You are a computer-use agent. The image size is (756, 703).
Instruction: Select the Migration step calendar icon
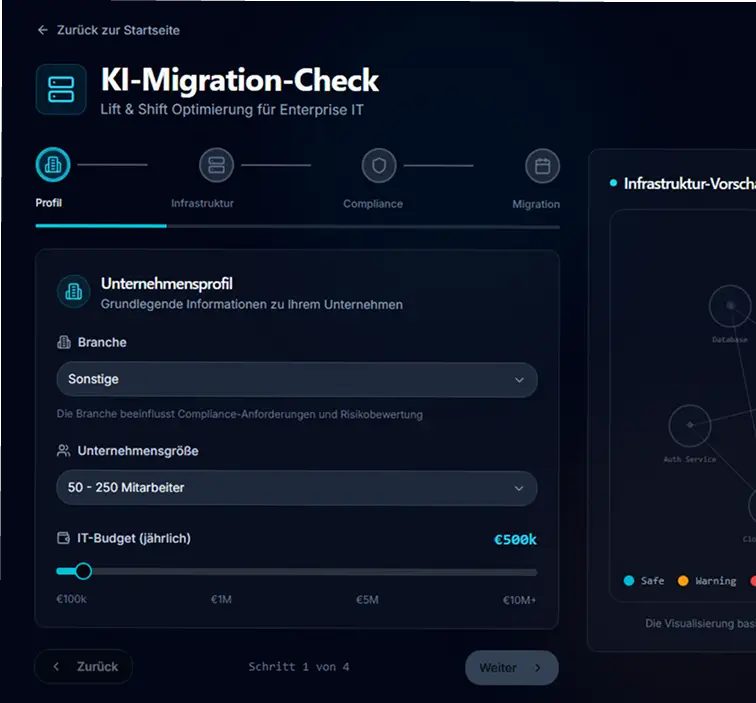[542, 166]
